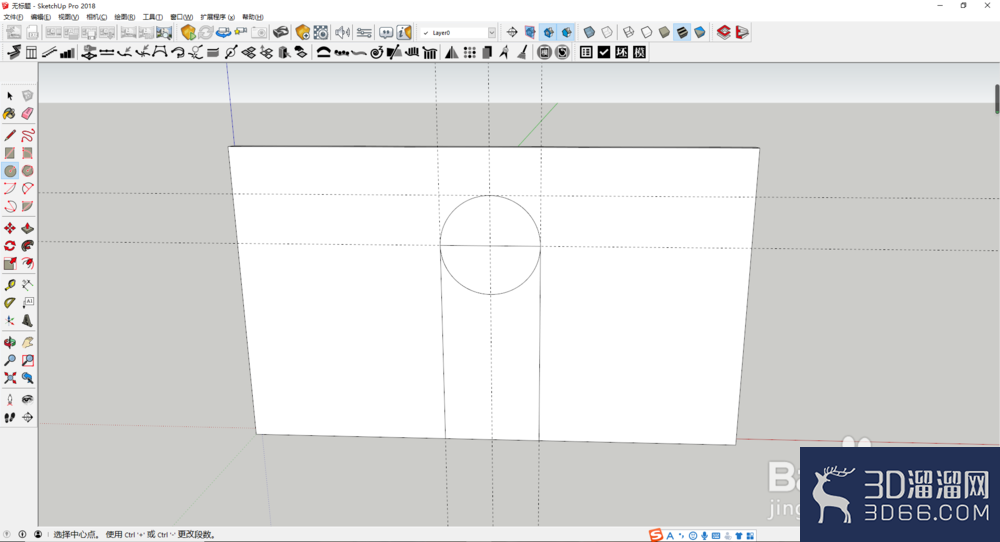Pick the Paint Bucket tool
1000x542 pixels.
10,114
